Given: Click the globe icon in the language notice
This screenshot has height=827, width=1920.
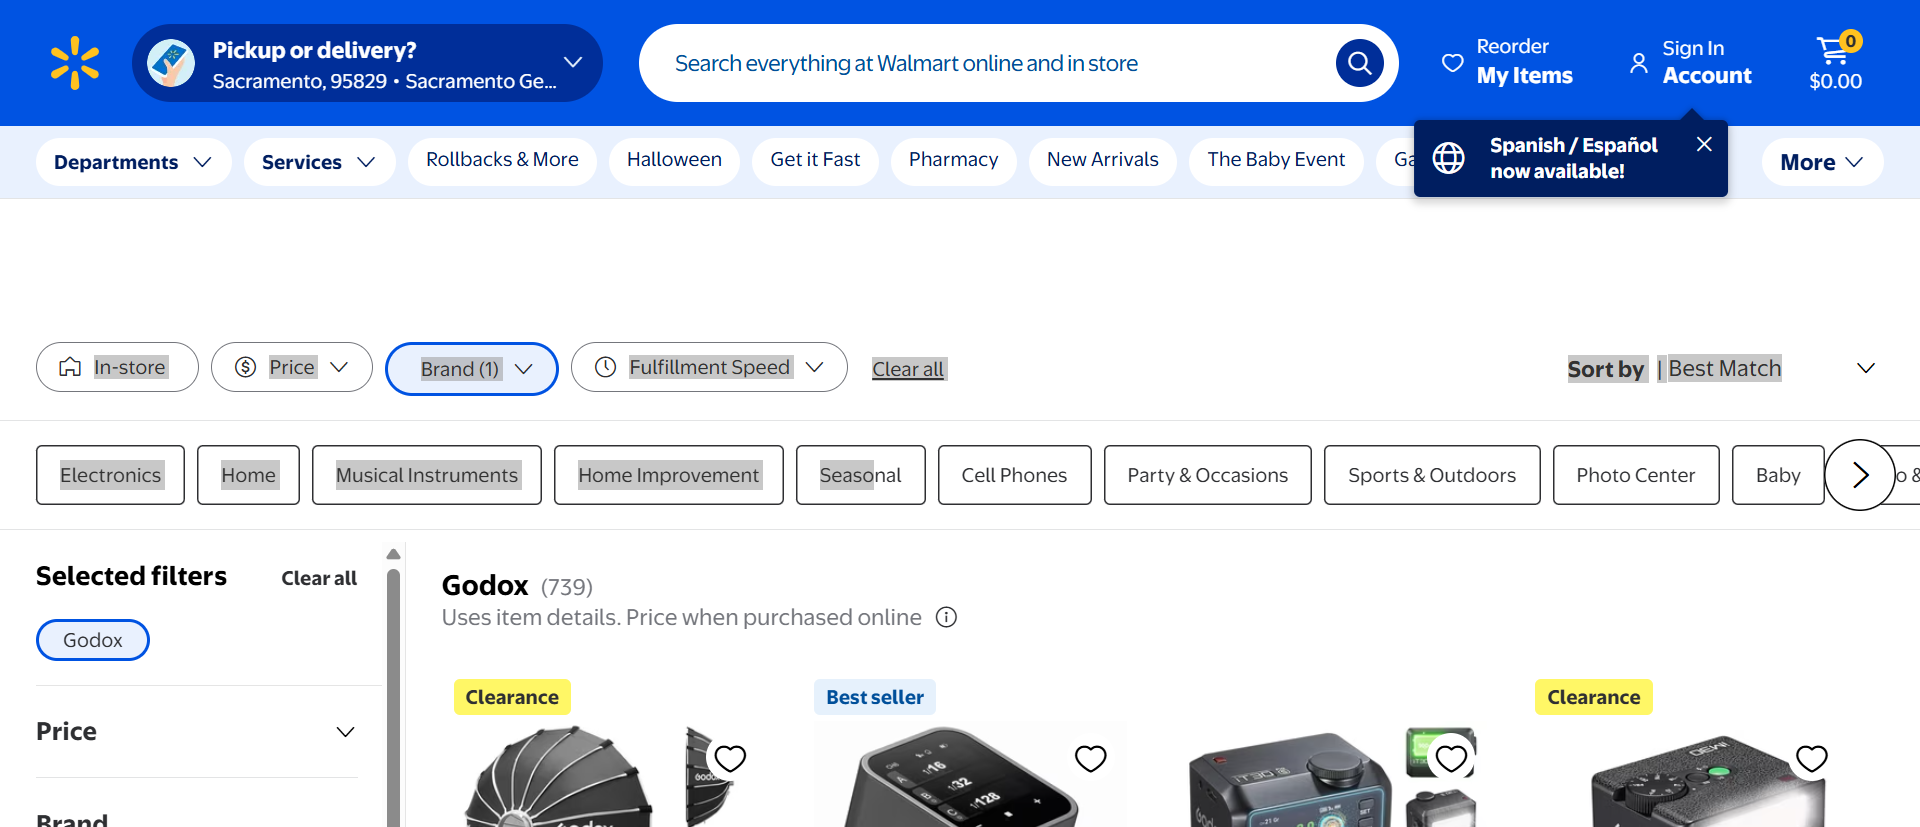Looking at the screenshot, I should (x=1448, y=158).
